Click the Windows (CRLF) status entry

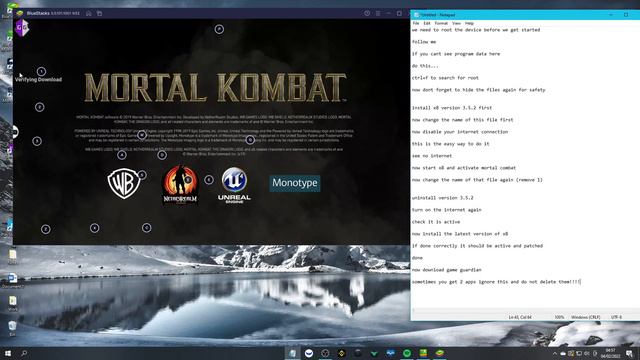pyautogui.click(x=586, y=317)
